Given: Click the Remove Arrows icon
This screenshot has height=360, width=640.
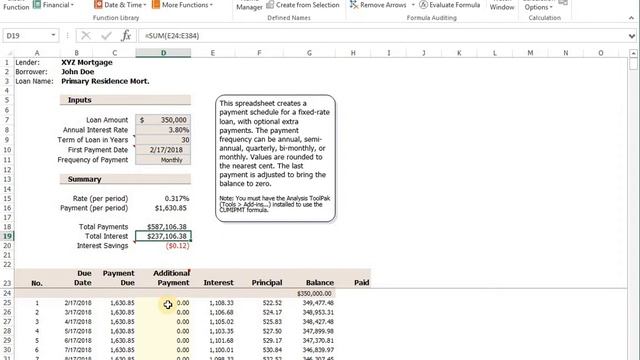Looking at the screenshot, I should coord(354,5).
